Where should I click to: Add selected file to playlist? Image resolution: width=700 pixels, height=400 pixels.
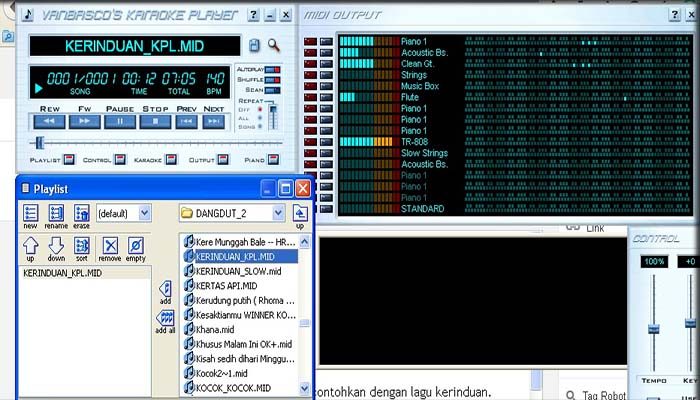point(165,293)
